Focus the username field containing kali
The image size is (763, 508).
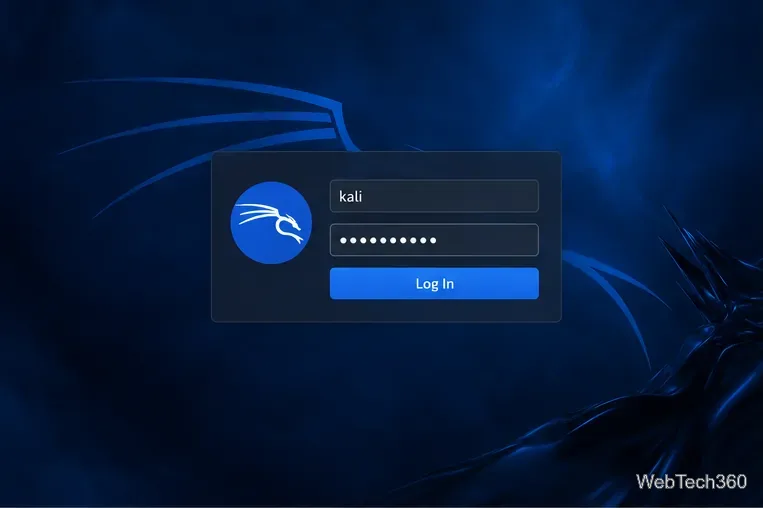(x=434, y=196)
